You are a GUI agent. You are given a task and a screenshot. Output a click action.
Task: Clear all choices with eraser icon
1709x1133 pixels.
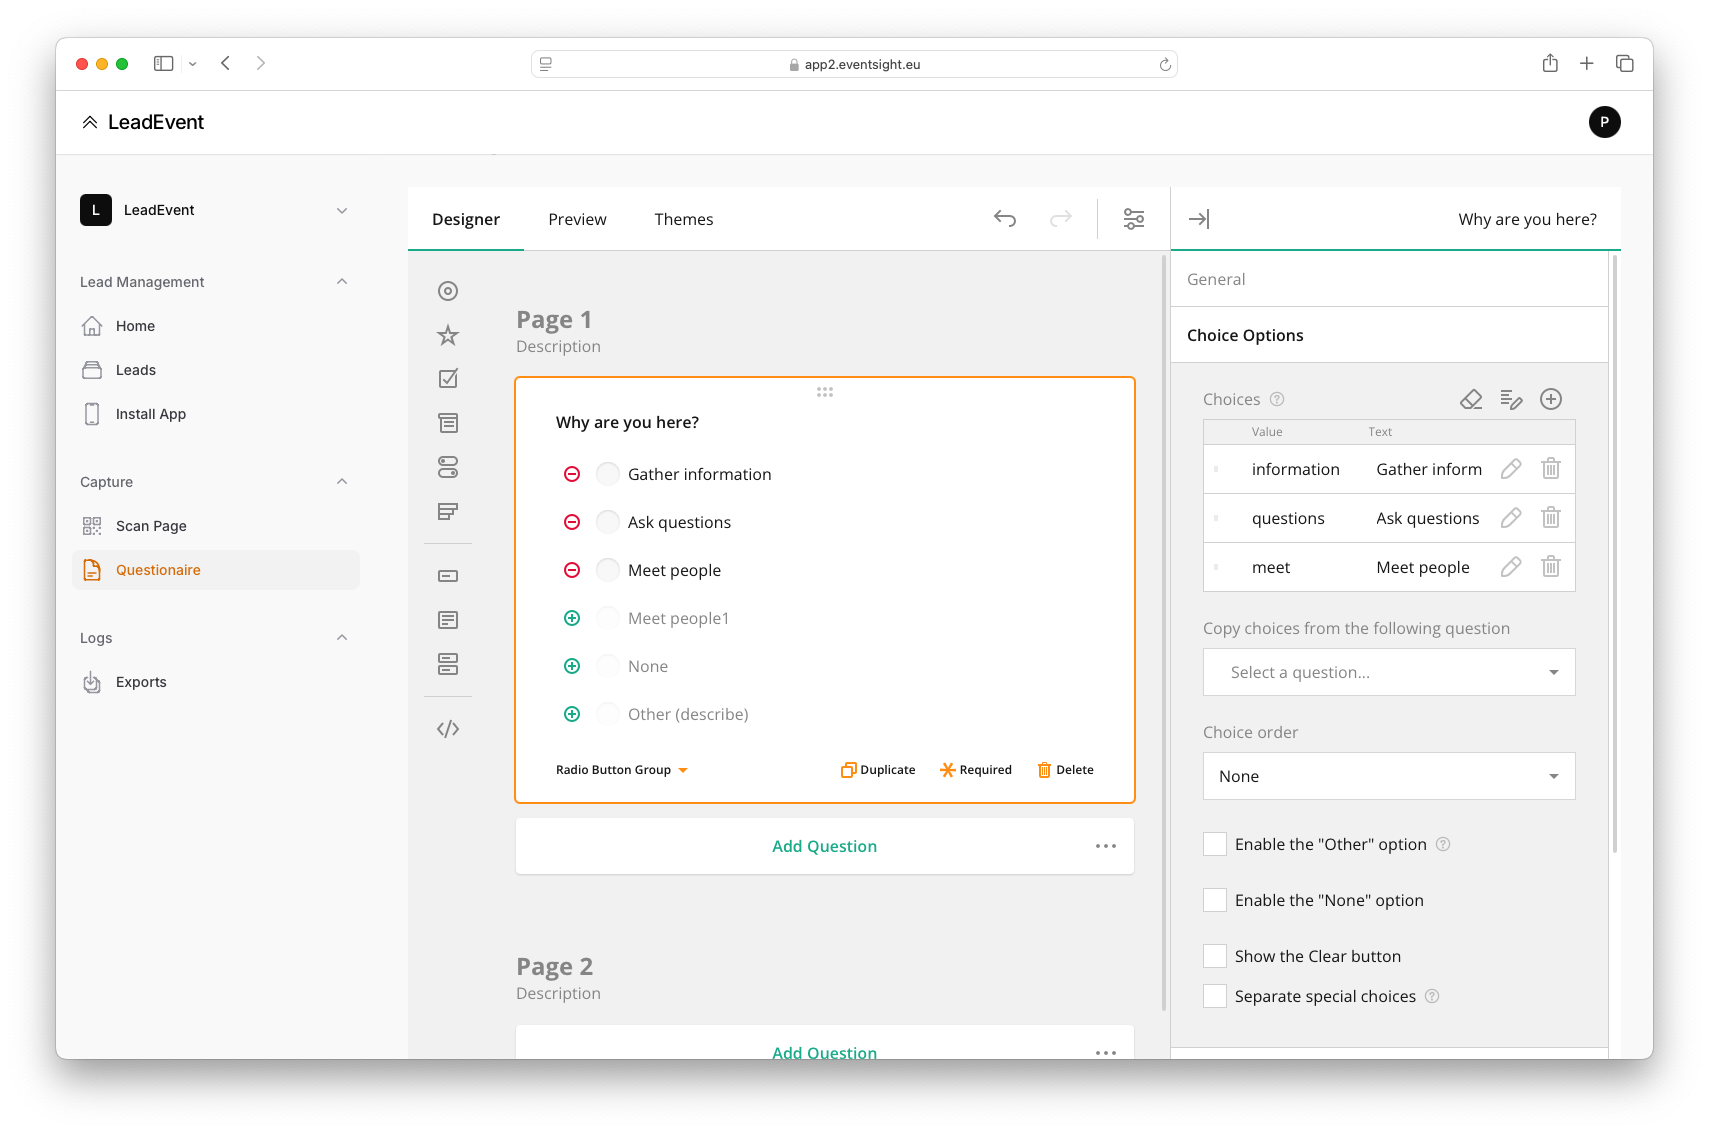point(1471,399)
